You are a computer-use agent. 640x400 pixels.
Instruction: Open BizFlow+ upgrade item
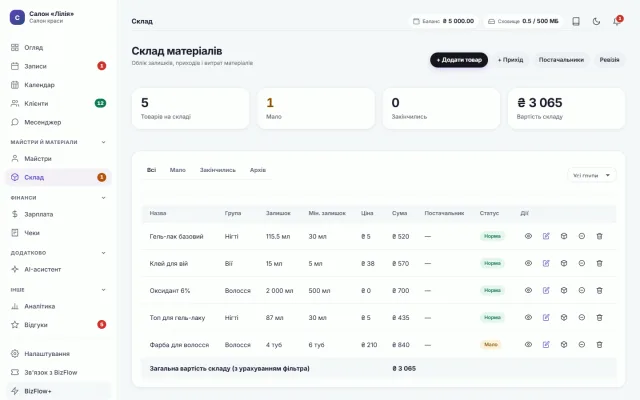click(x=58, y=391)
